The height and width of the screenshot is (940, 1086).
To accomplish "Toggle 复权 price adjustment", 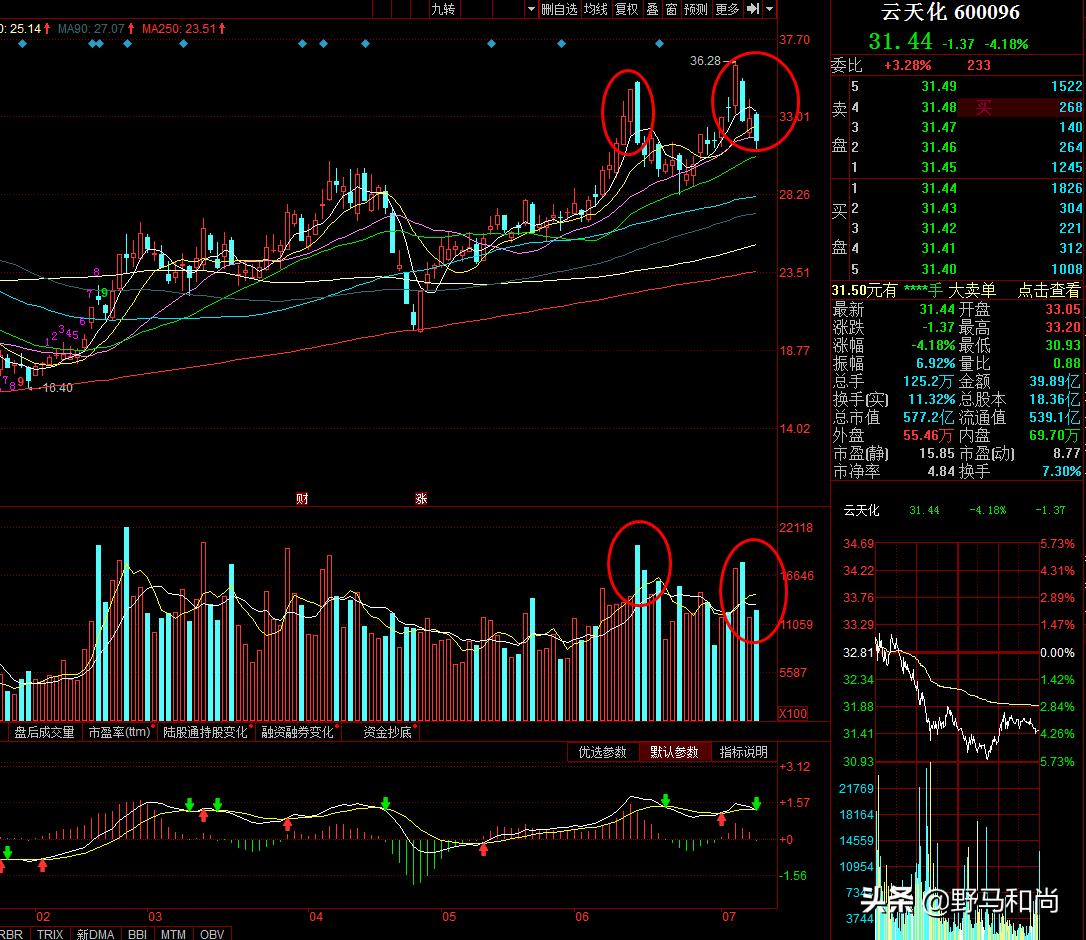I will [626, 9].
